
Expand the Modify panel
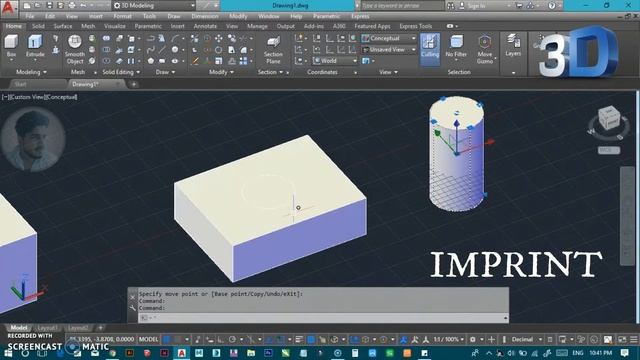[221, 72]
